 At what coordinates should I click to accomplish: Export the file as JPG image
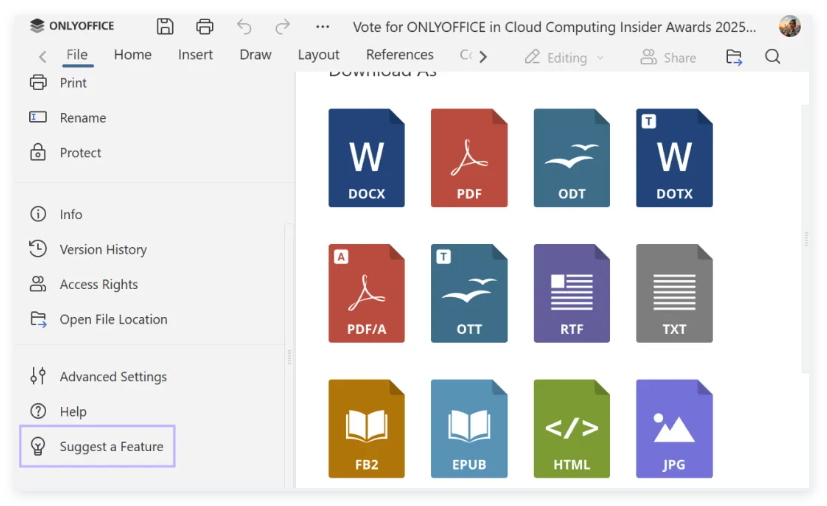(674, 428)
